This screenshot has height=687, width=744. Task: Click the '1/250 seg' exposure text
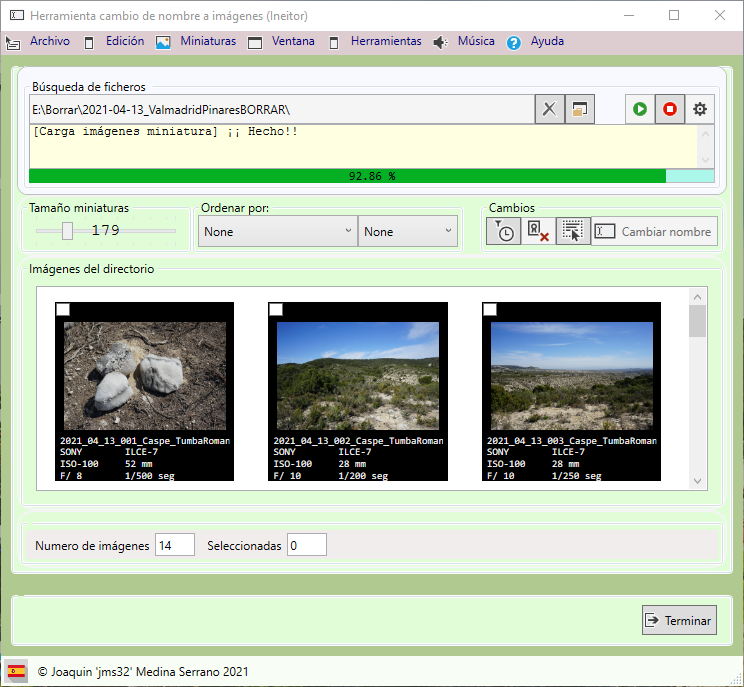577,475
